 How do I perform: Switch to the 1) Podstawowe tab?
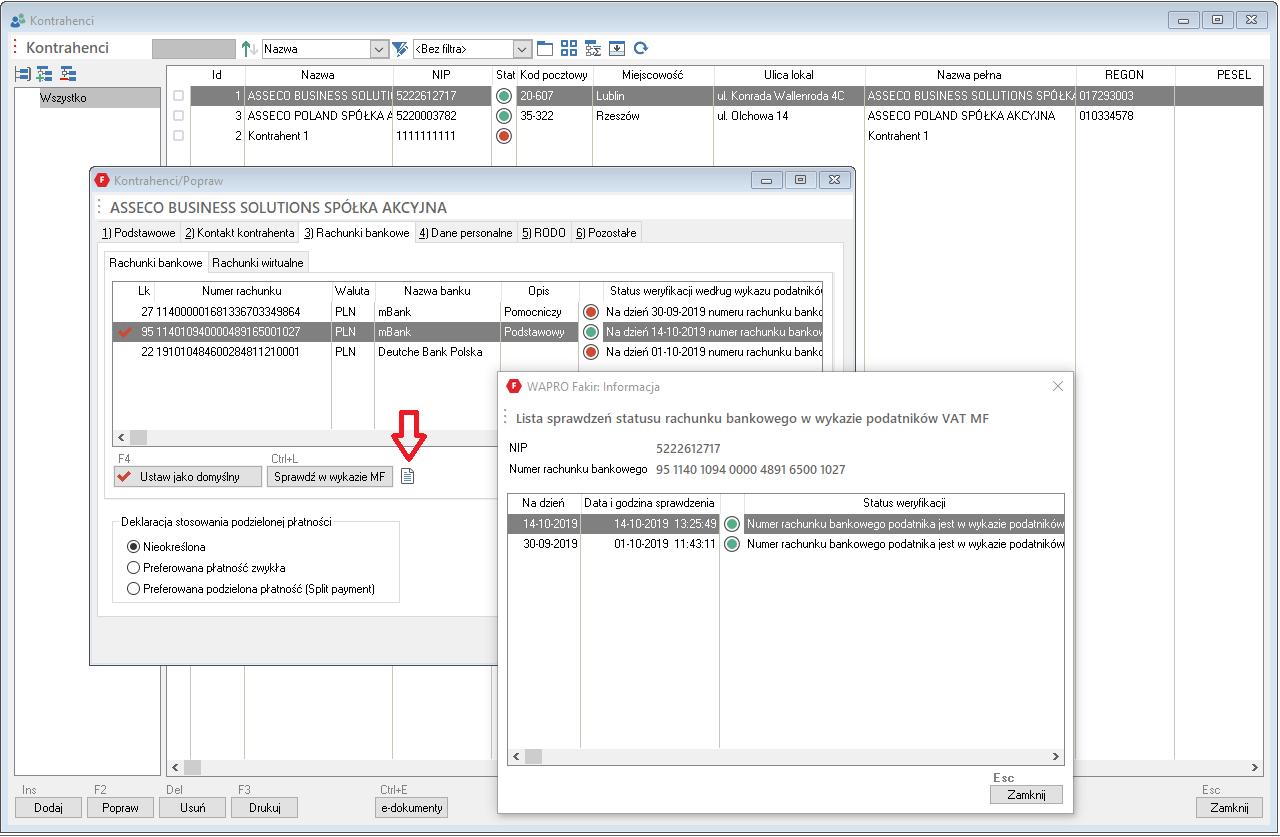(139, 233)
